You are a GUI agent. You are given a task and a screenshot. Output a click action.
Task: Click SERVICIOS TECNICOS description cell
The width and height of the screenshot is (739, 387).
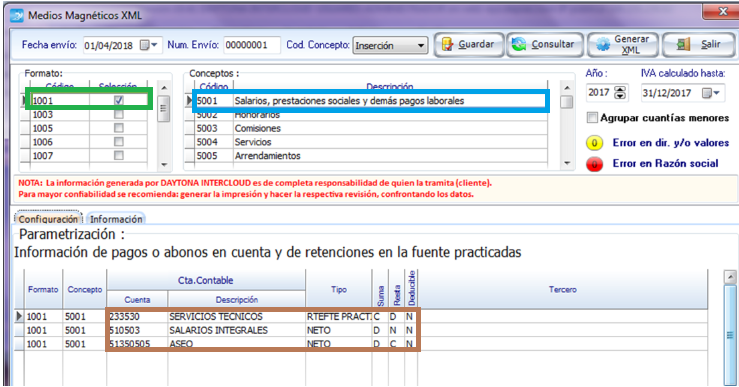pos(237,316)
